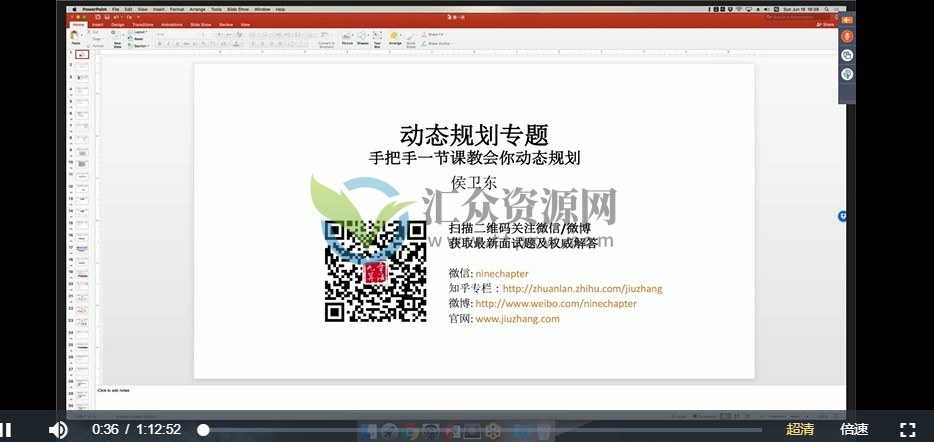The height and width of the screenshot is (442, 934).
Task: Open the Apple menu
Action: [74, 10]
